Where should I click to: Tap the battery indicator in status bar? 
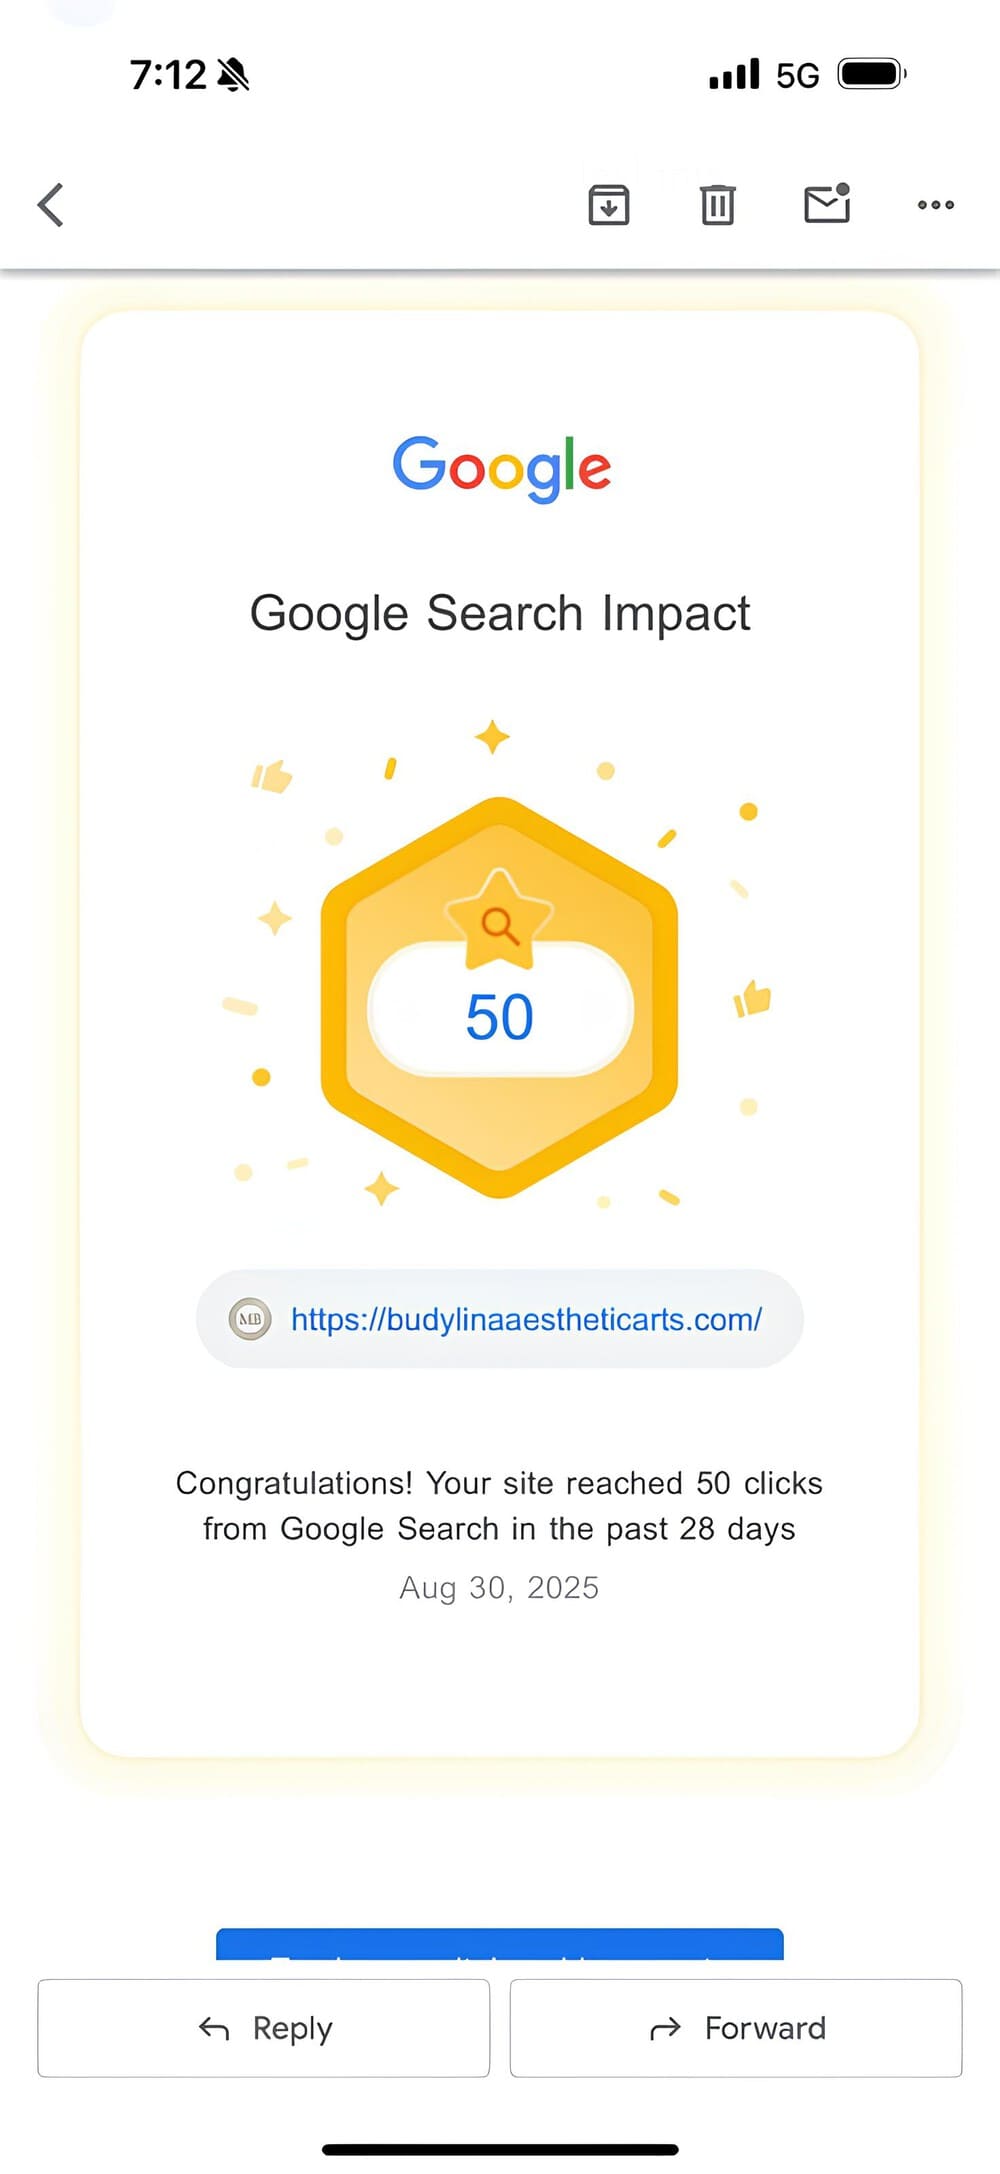tap(871, 75)
